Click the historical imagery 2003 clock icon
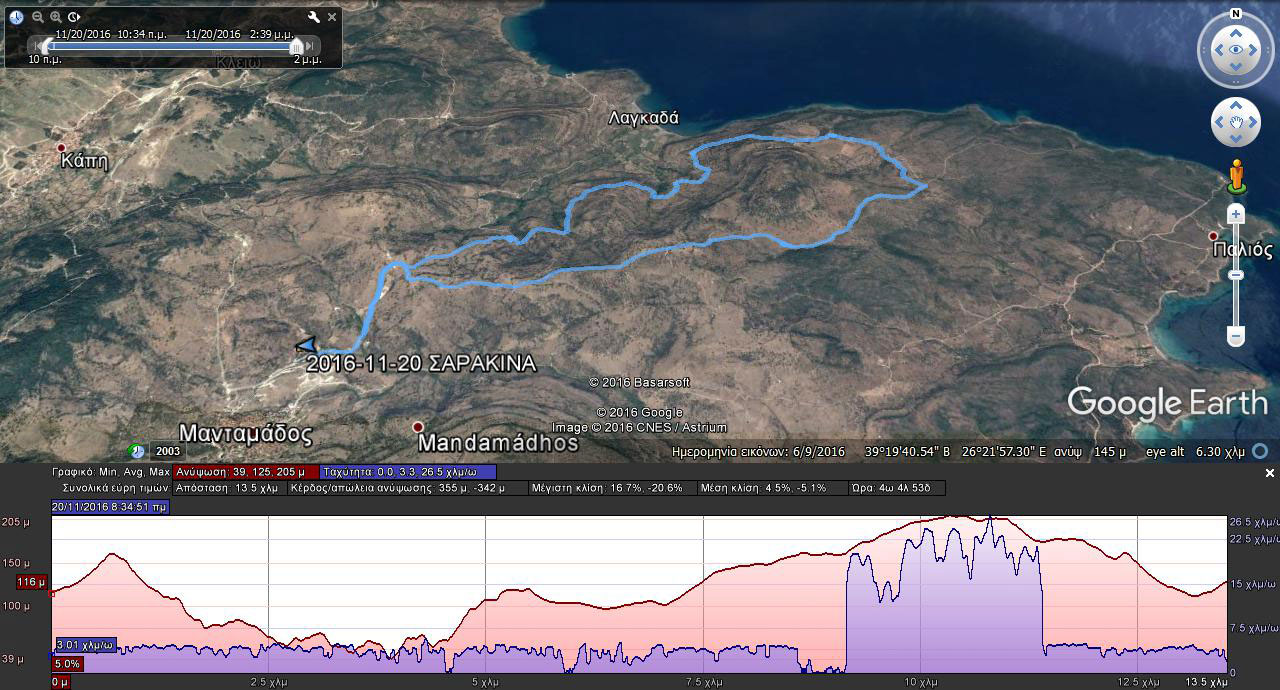1280x690 pixels. click(136, 451)
